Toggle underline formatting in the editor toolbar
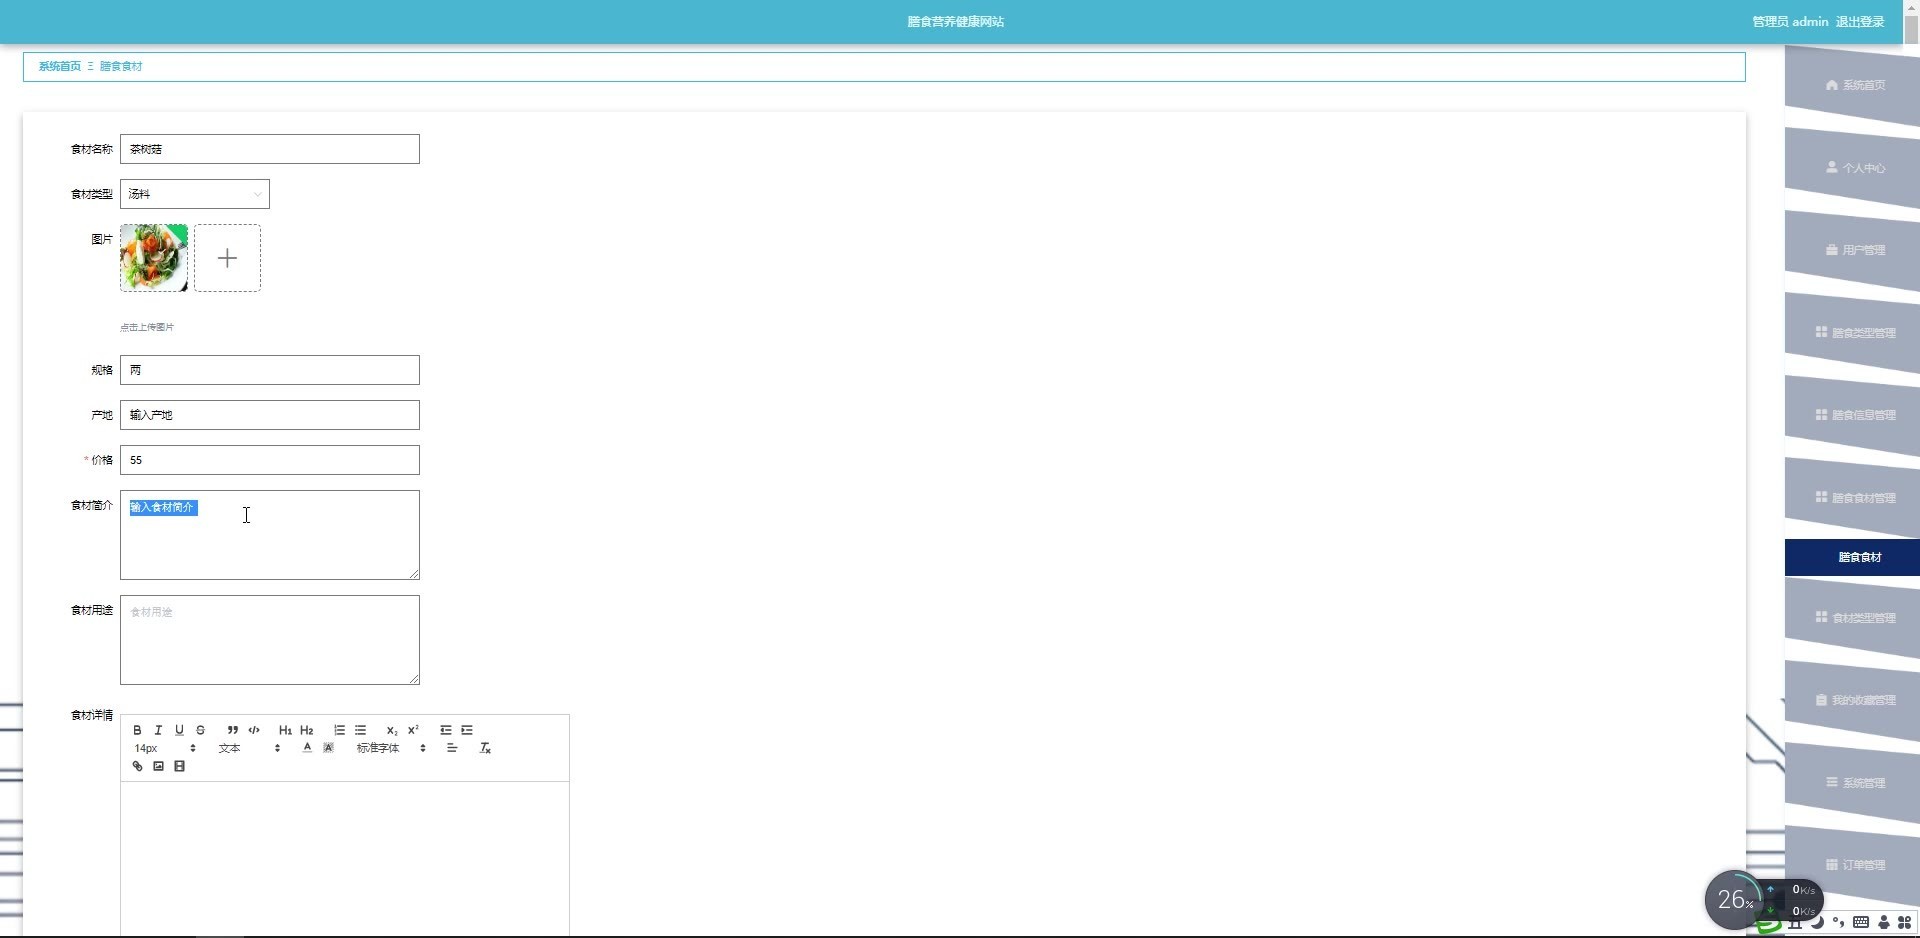This screenshot has width=1920, height=938. click(x=179, y=730)
